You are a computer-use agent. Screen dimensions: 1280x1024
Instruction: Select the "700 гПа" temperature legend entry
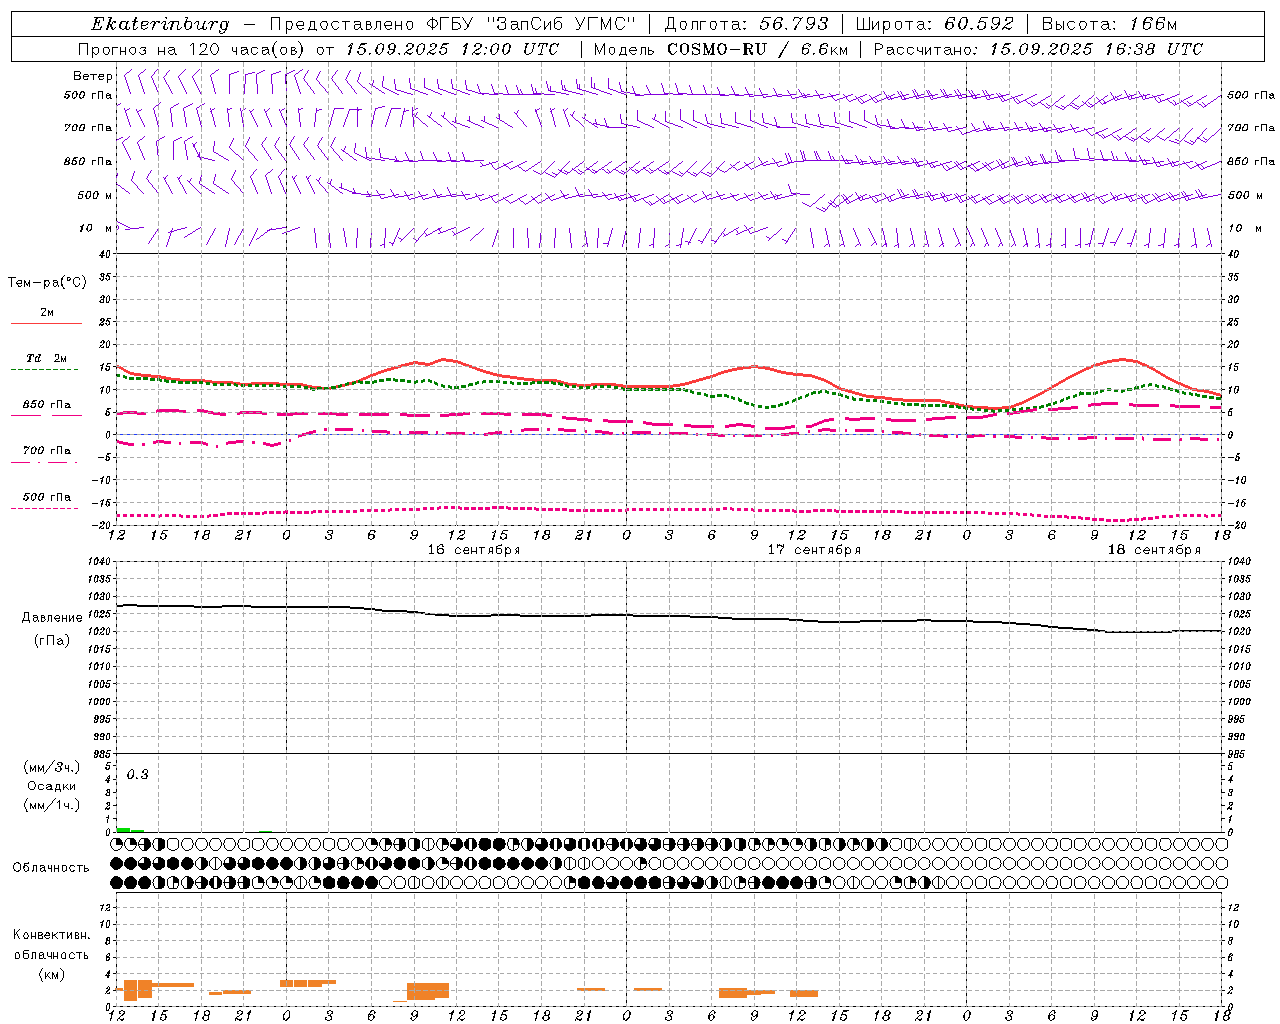coord(47,451)
